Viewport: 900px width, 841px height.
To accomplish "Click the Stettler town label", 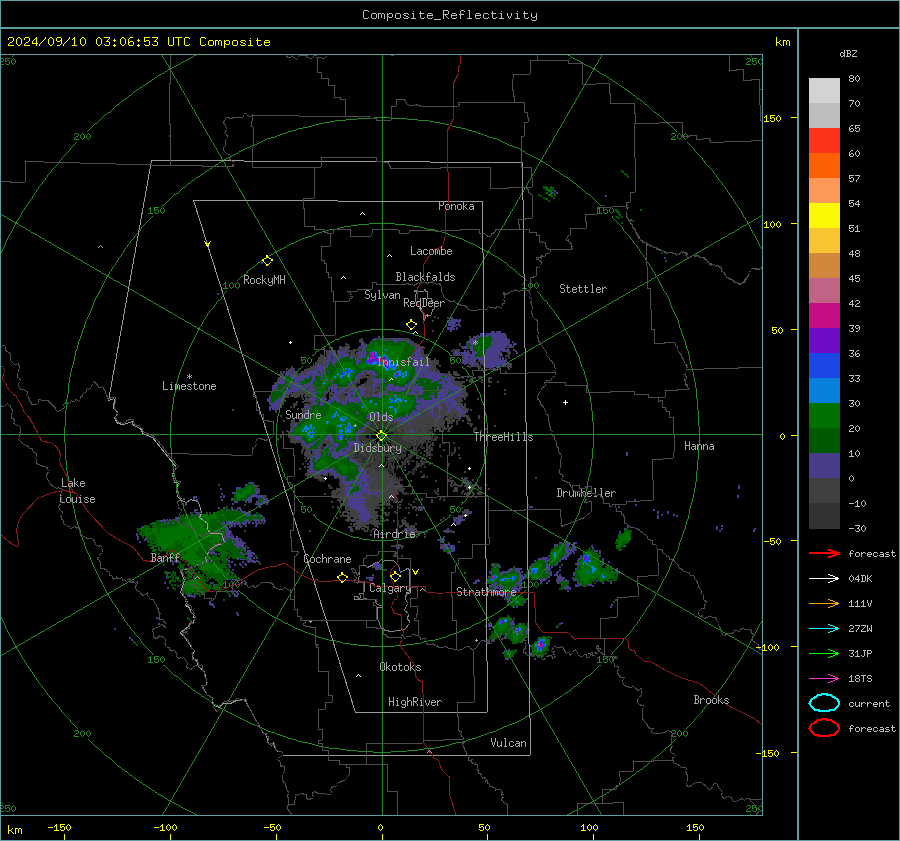I will (583, 289).
